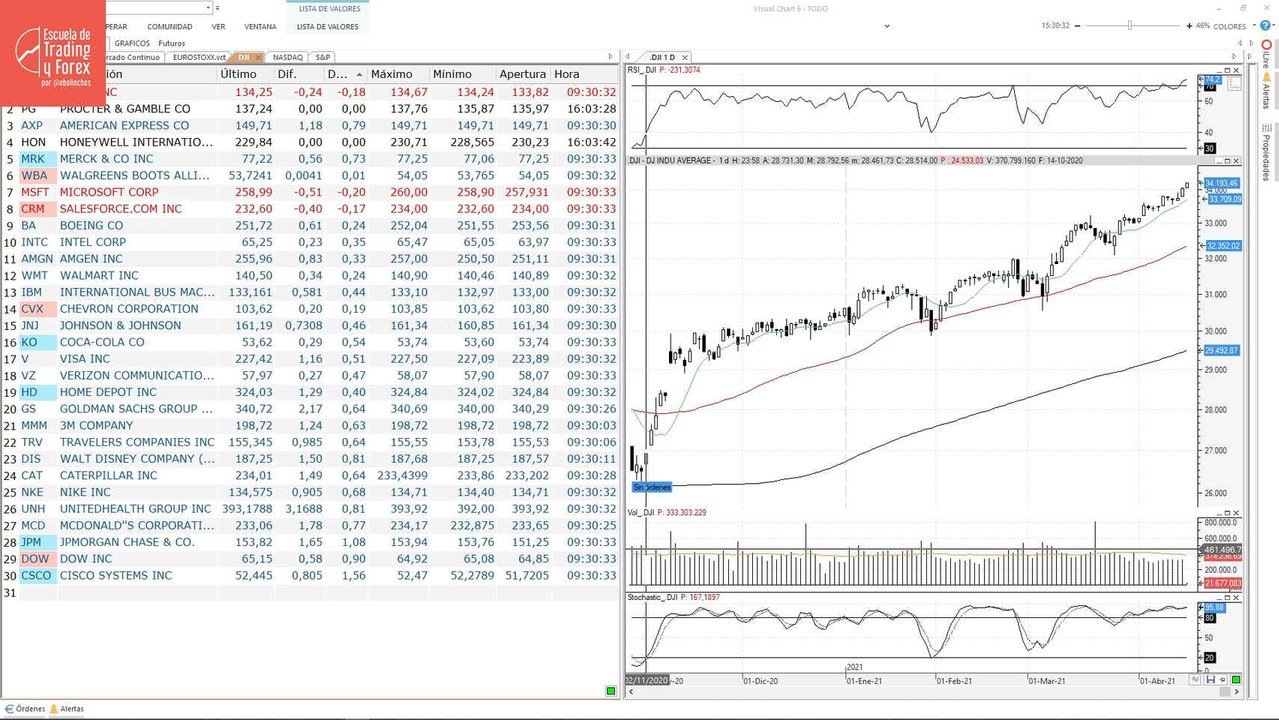Open the LISTA DE VALORES ribbon tab
The width and height of the screenshot is (1279, 720).
[328, 27]
